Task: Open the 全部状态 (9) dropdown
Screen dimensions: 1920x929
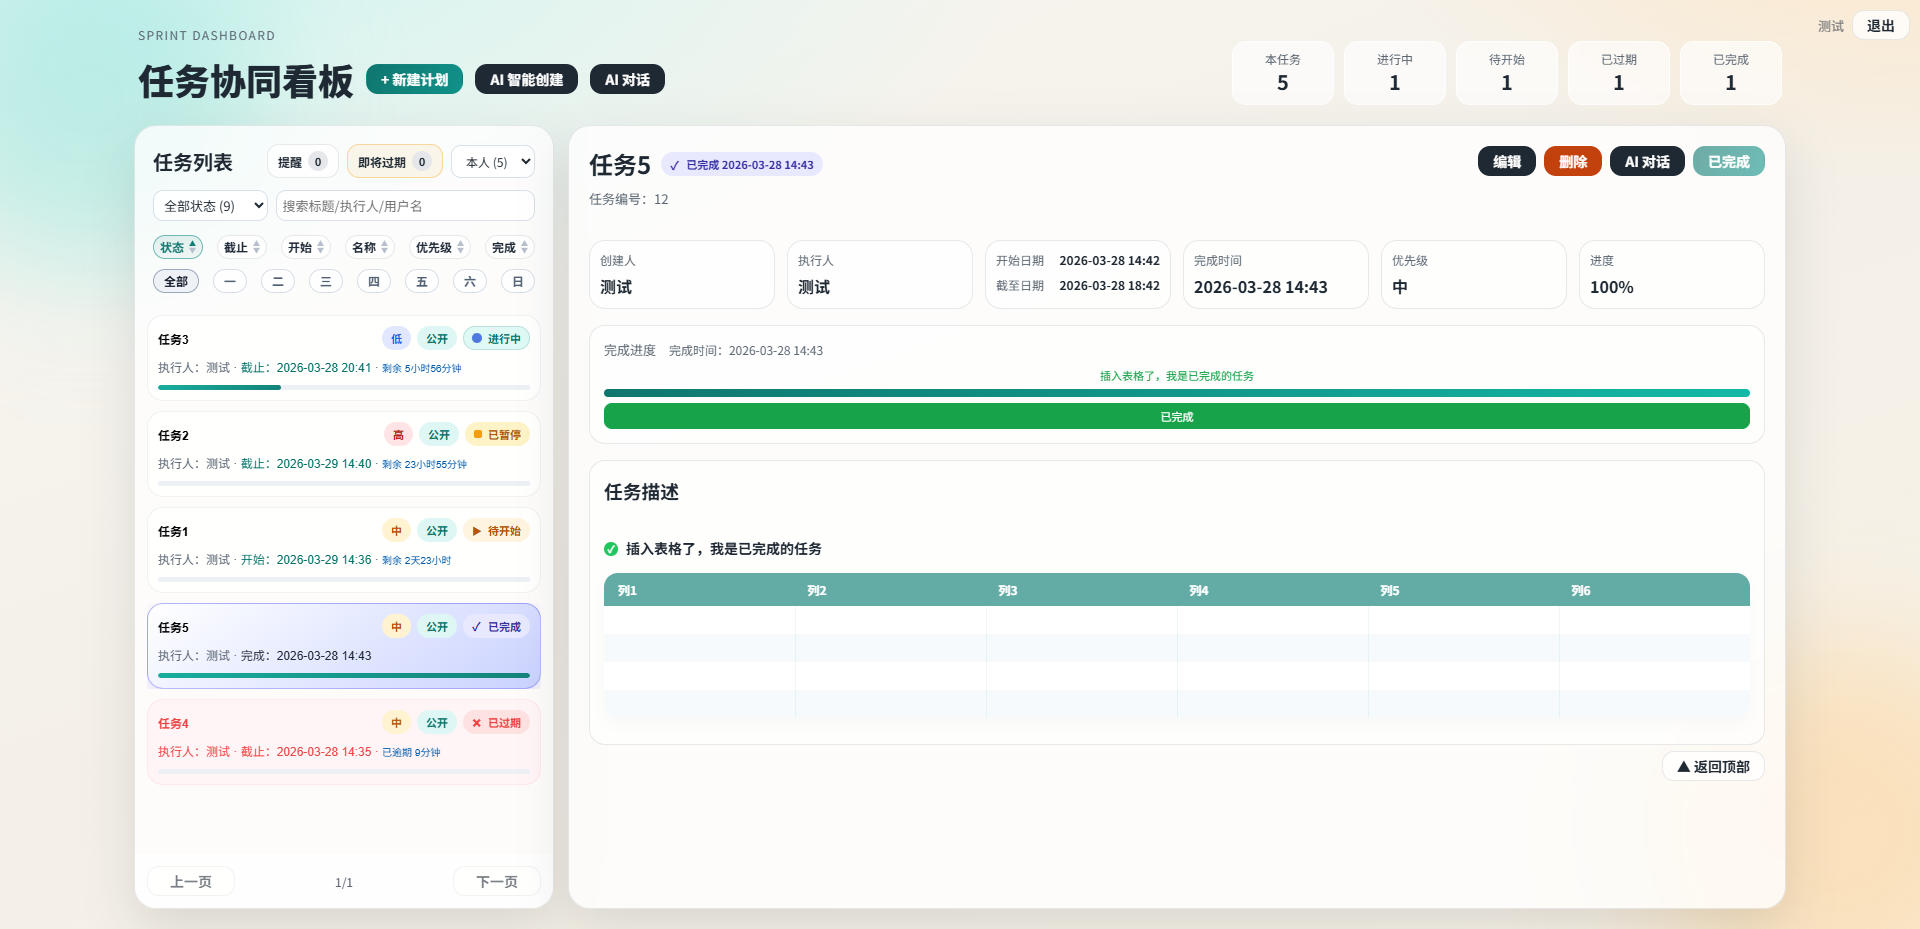Action: [210, 206]
